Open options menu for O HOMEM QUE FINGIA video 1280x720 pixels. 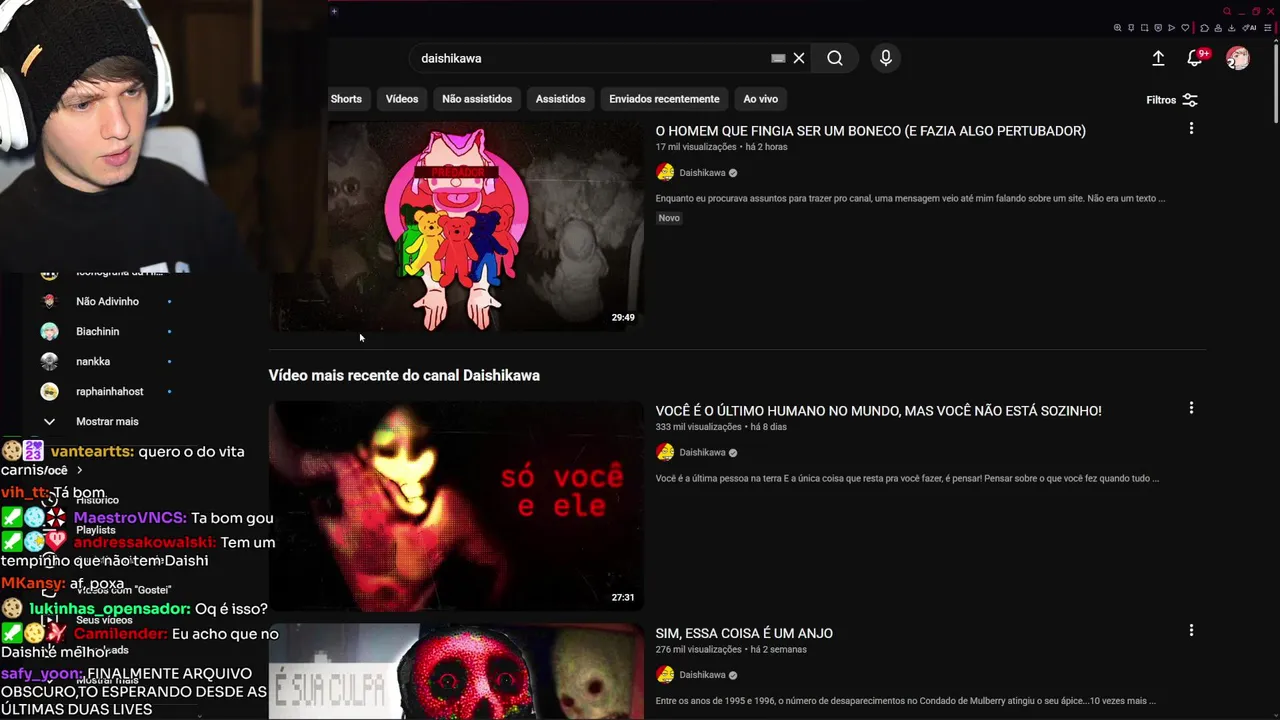point(1191,128)
